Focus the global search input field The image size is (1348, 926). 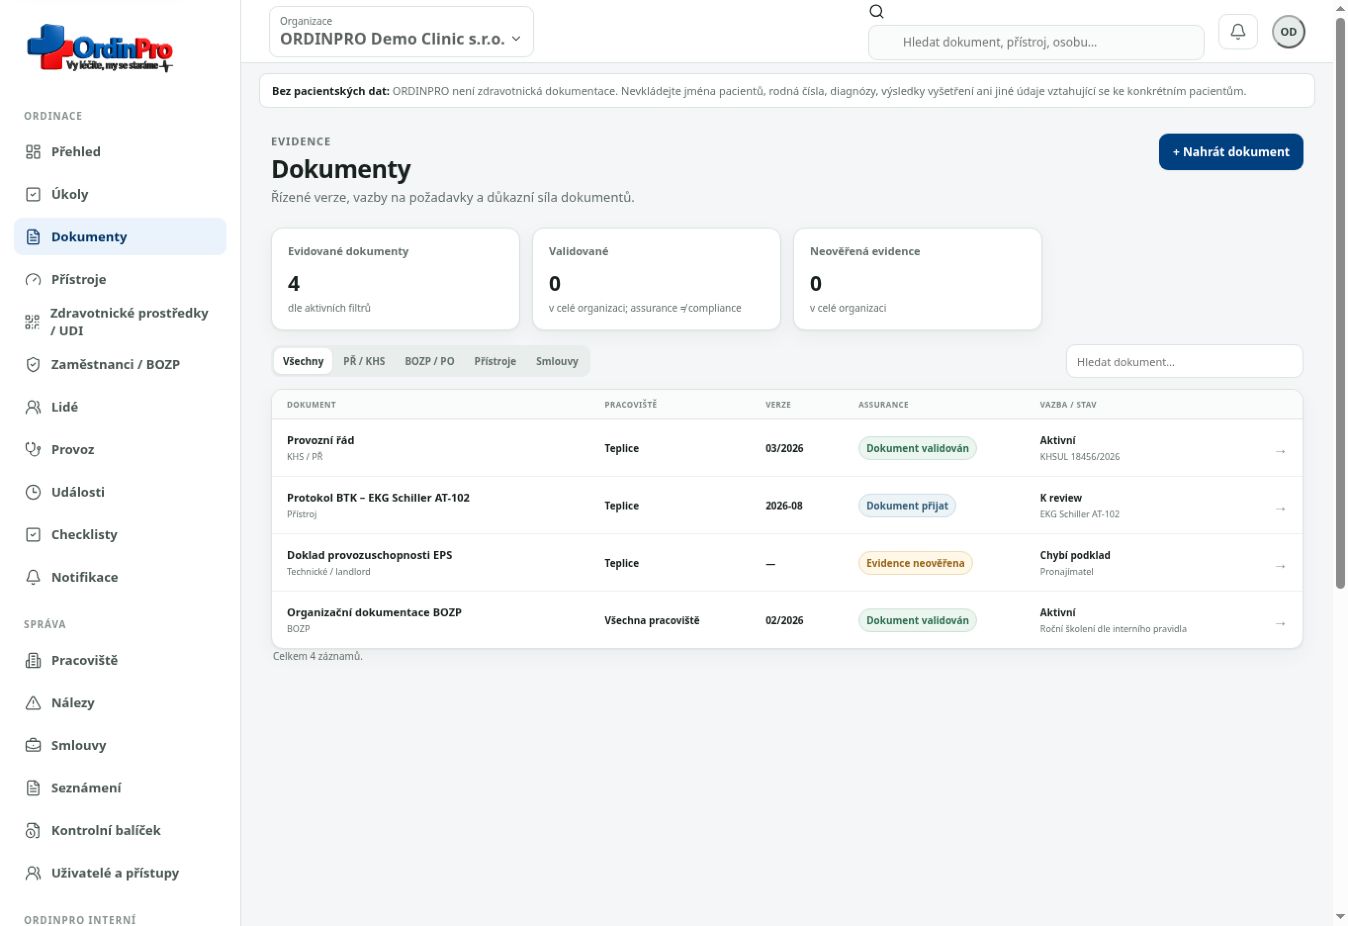[1036, 42]
